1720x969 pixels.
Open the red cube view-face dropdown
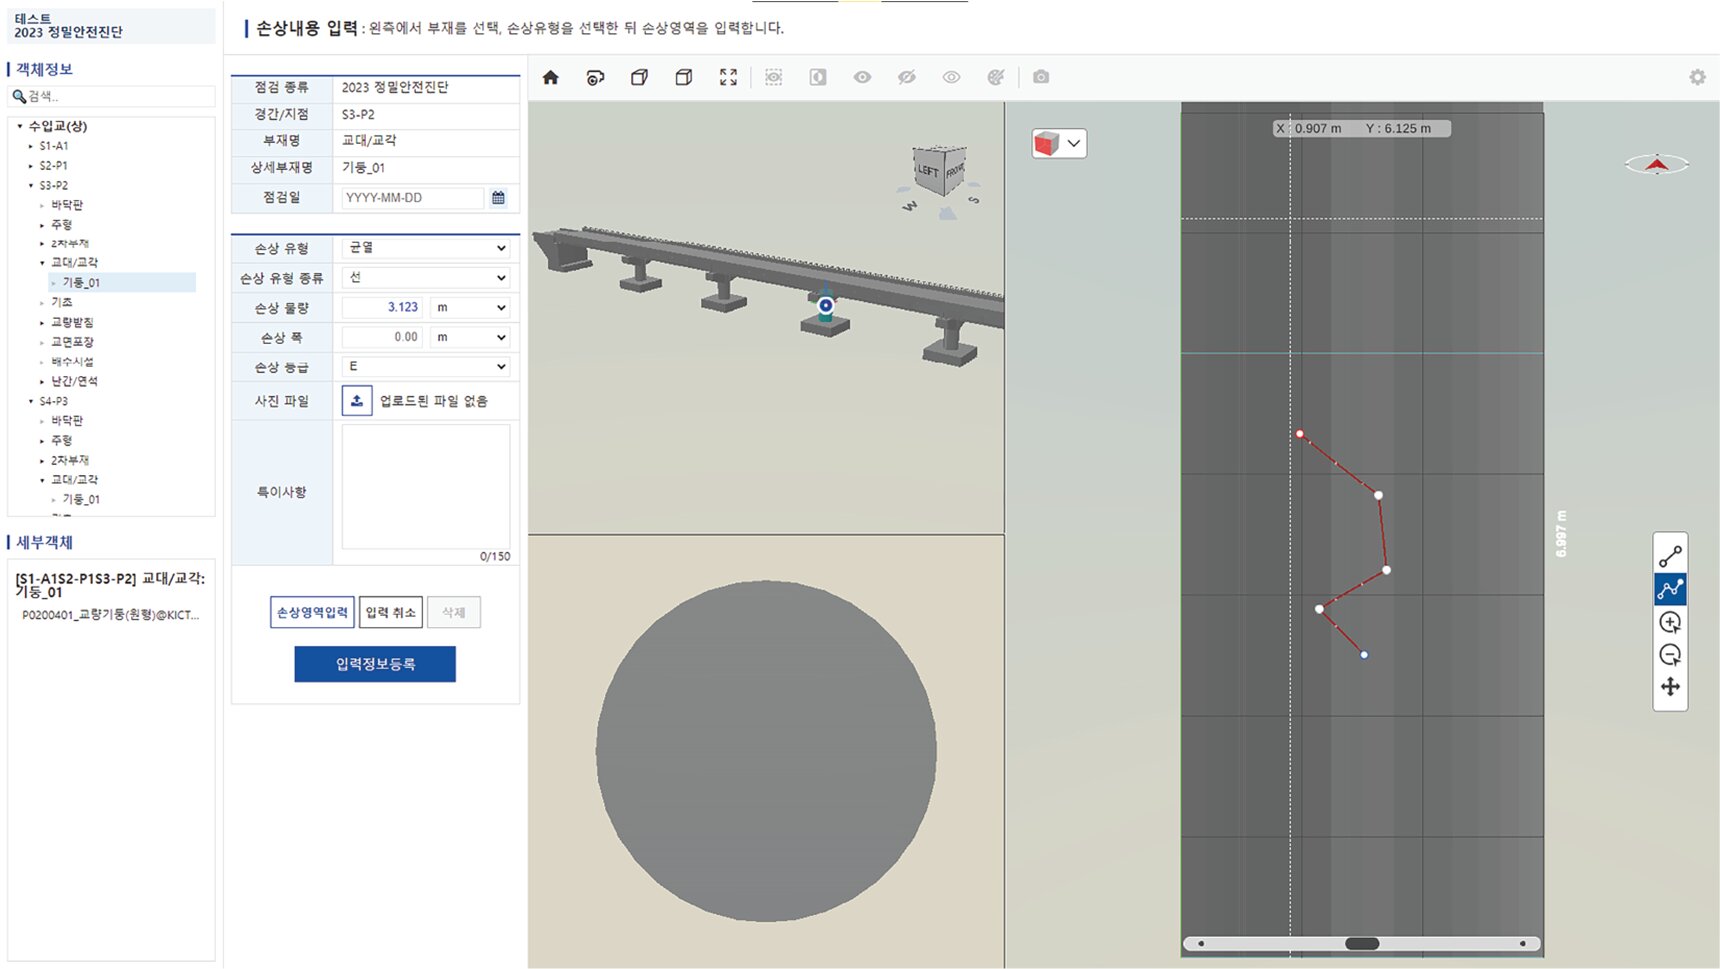pyautogui.click(x=1058, y=144)
